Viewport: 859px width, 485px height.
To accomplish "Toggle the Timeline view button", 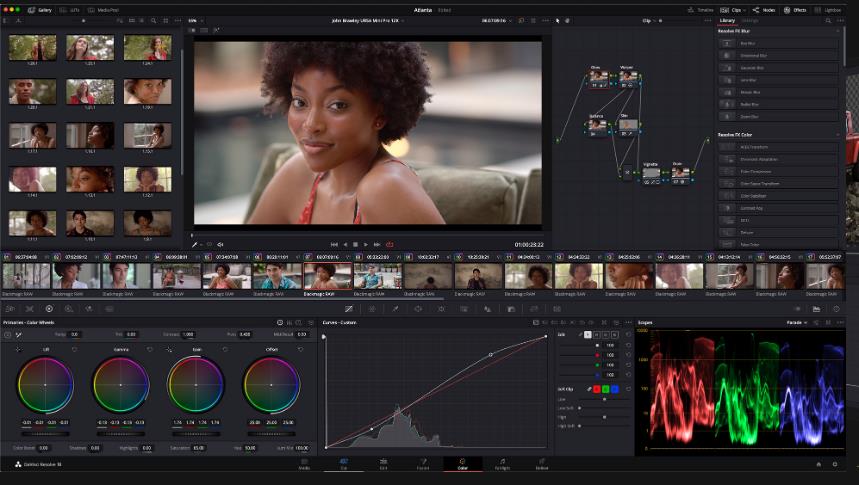I will point(701,9).
